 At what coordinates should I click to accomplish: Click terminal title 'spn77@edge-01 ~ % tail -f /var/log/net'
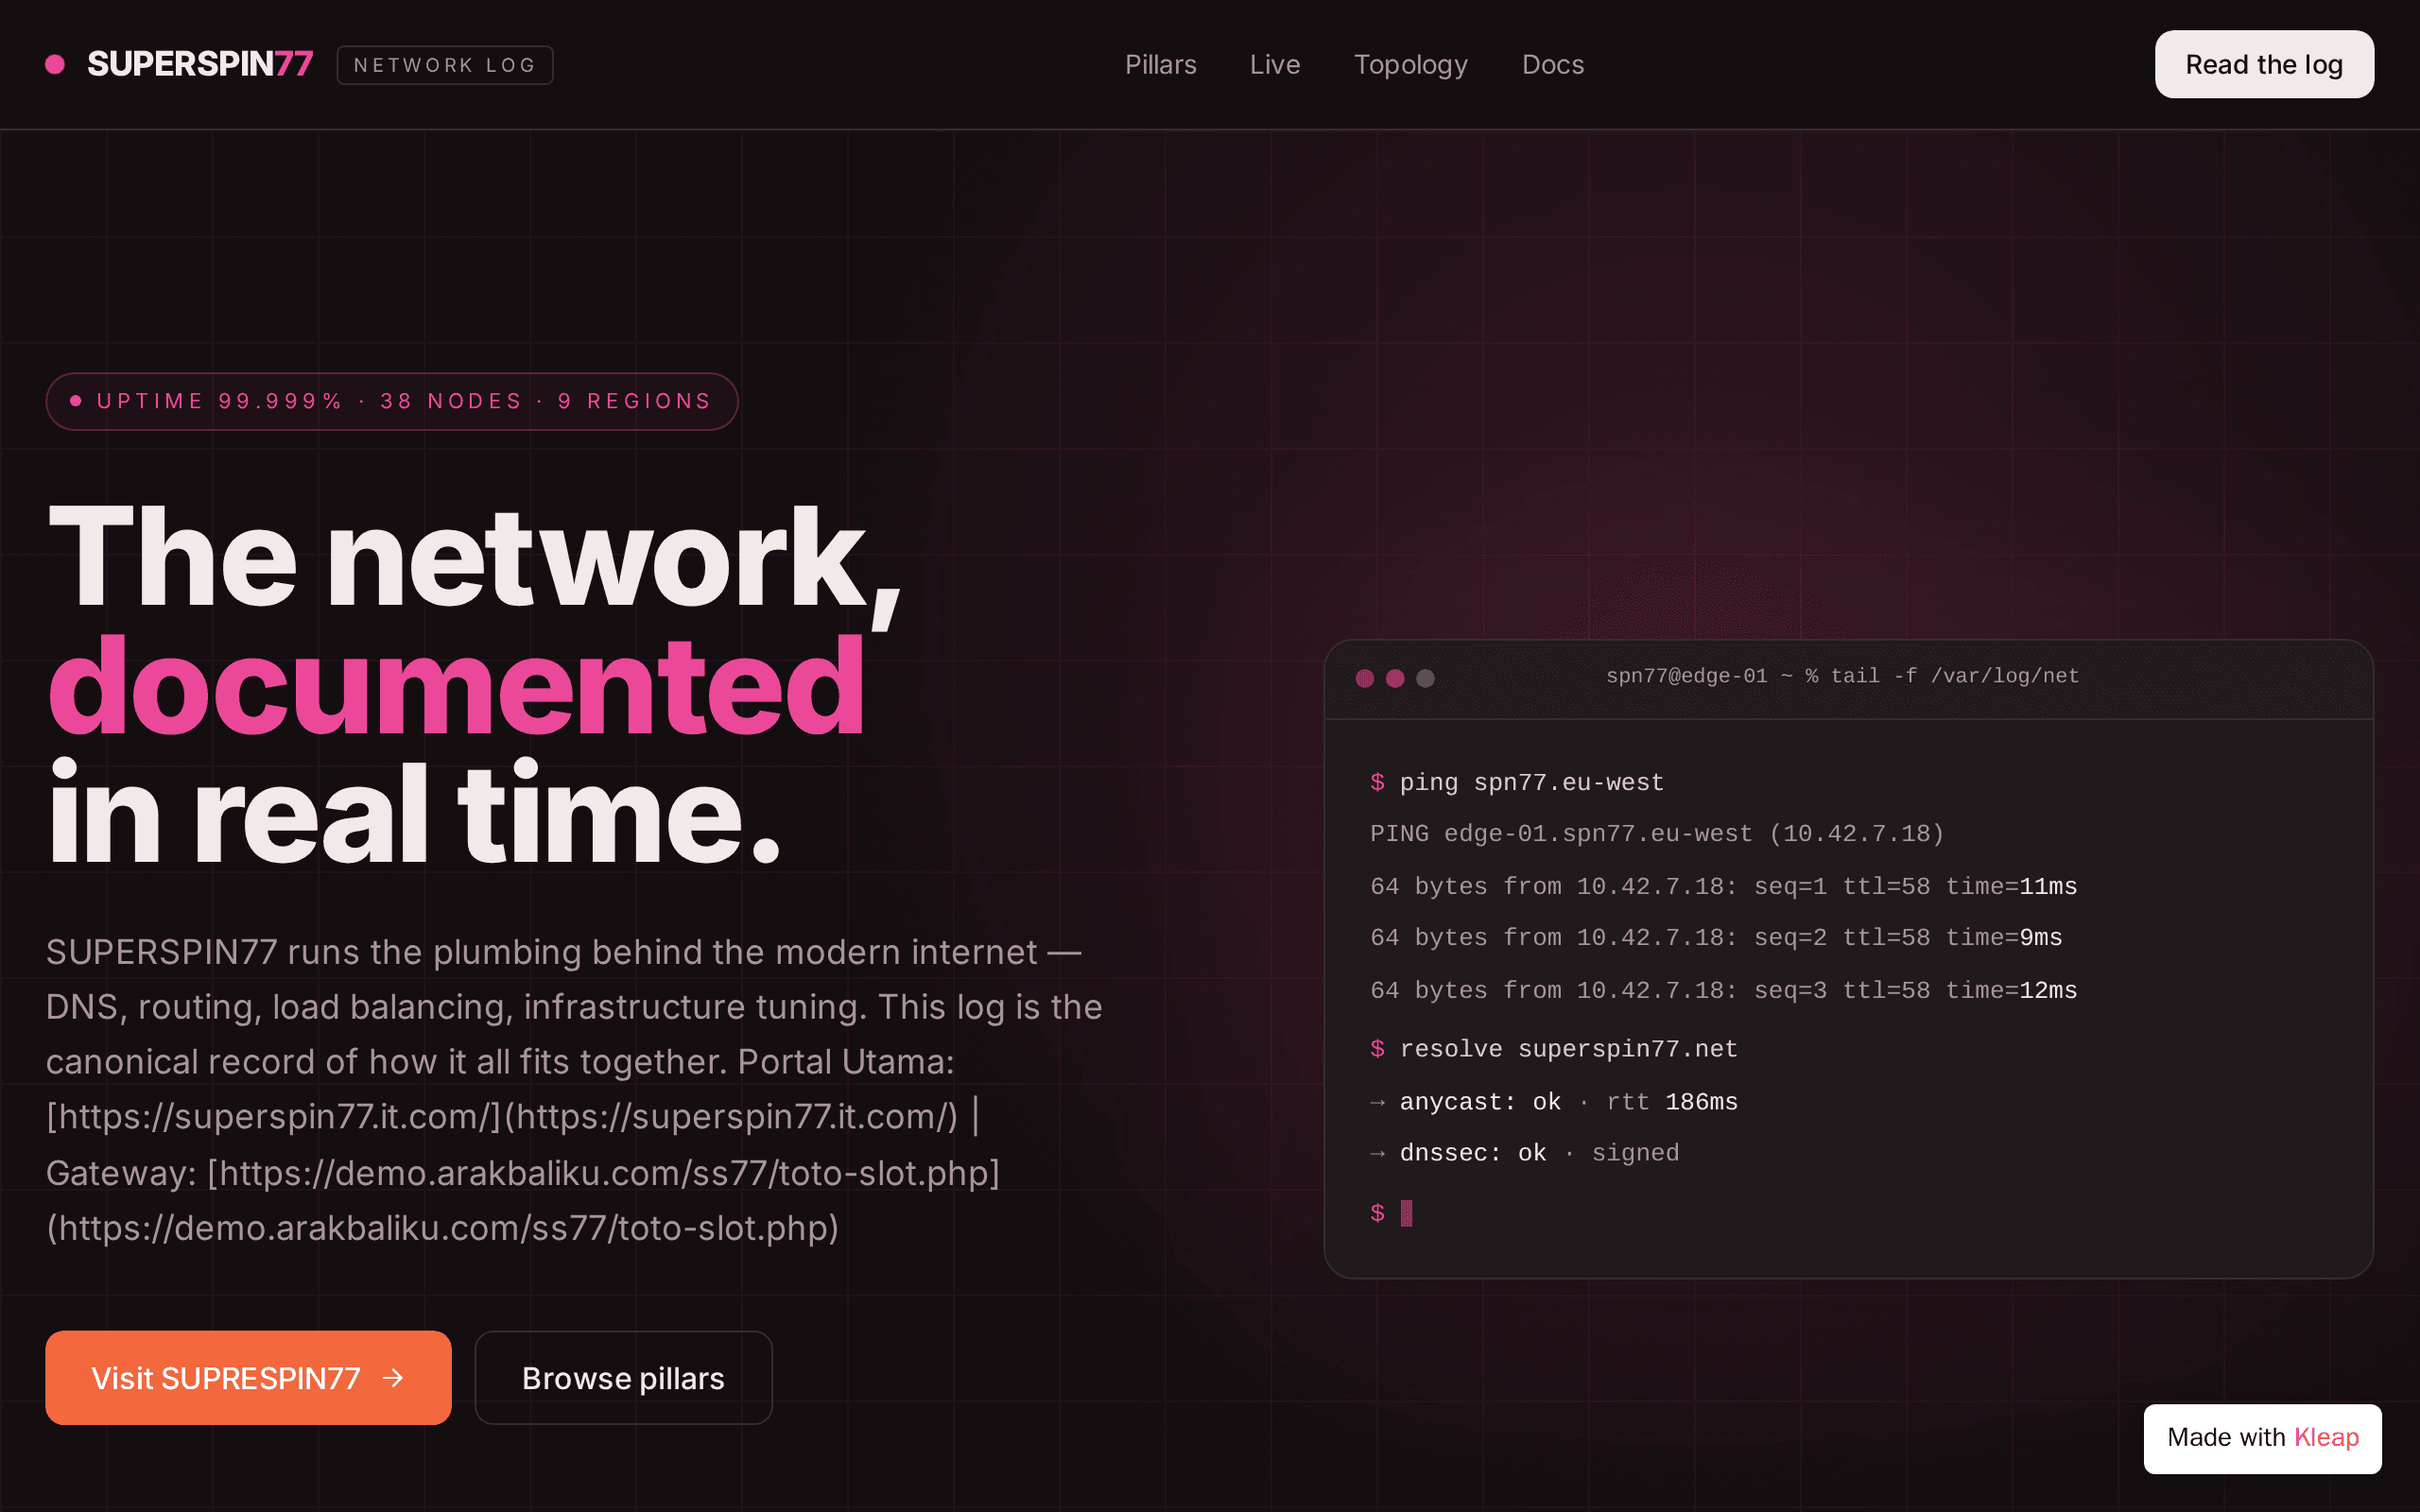click(x=1842, y=676)
